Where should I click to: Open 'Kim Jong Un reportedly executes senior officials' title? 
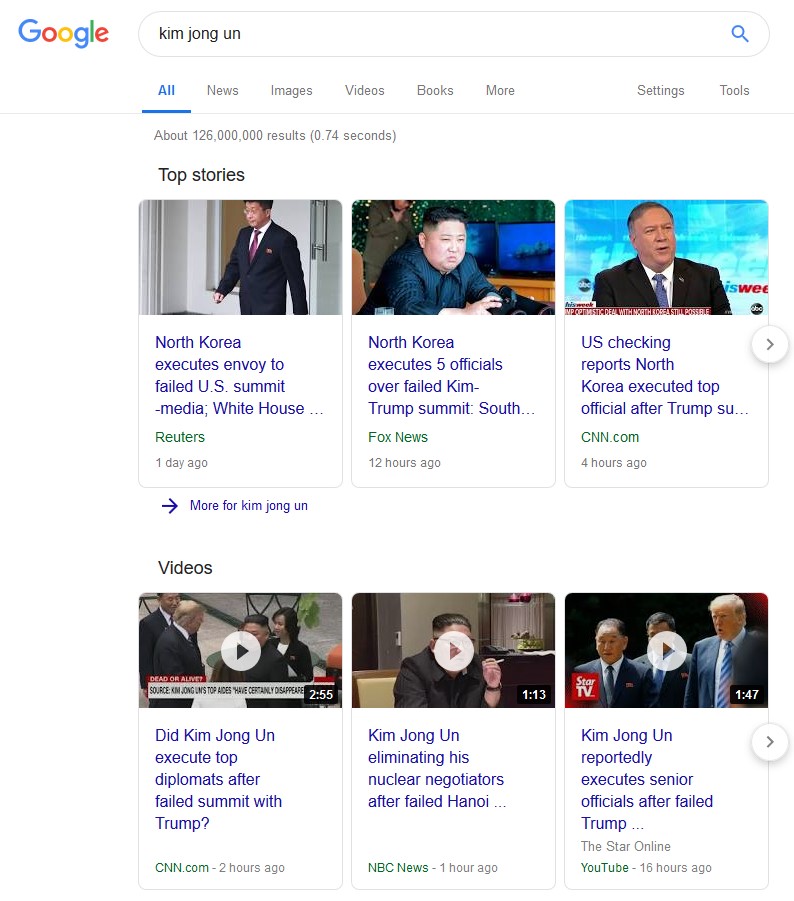coord(647,779)
